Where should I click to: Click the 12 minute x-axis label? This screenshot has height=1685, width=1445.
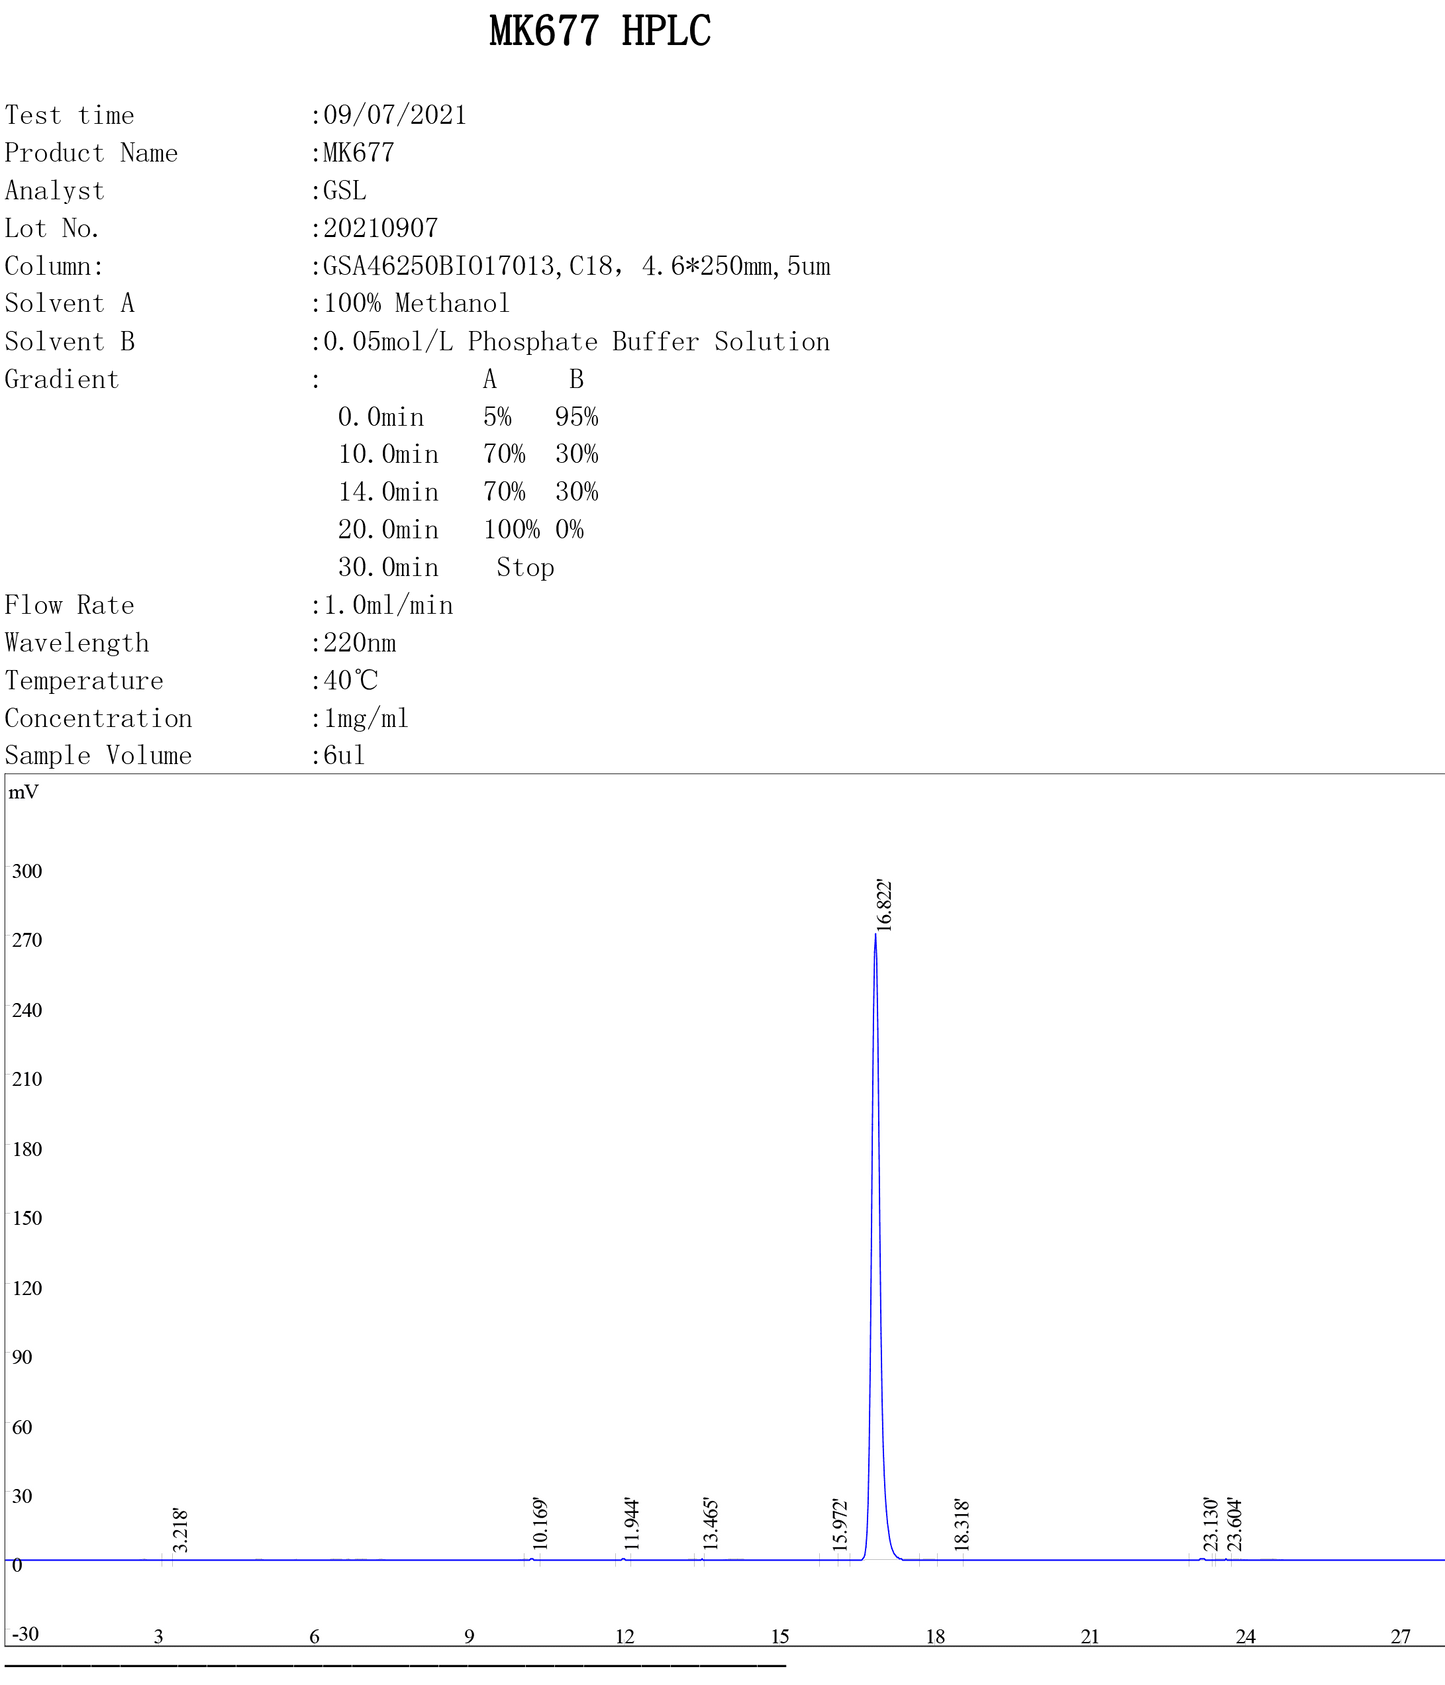tap(625, 1637)
